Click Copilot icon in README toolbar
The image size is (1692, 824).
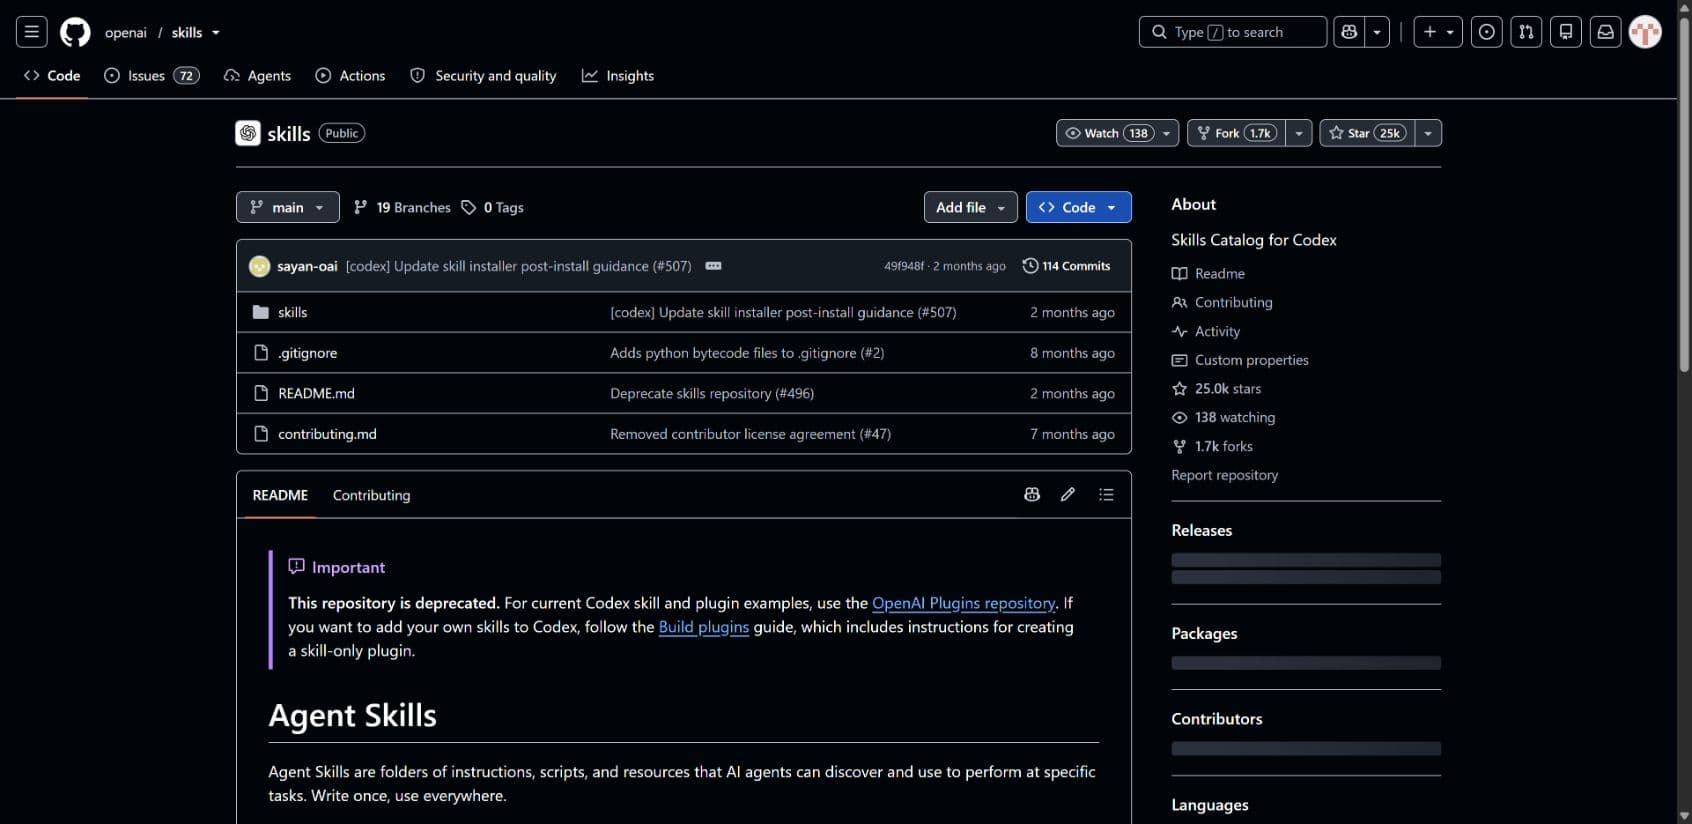(1032, 494)
